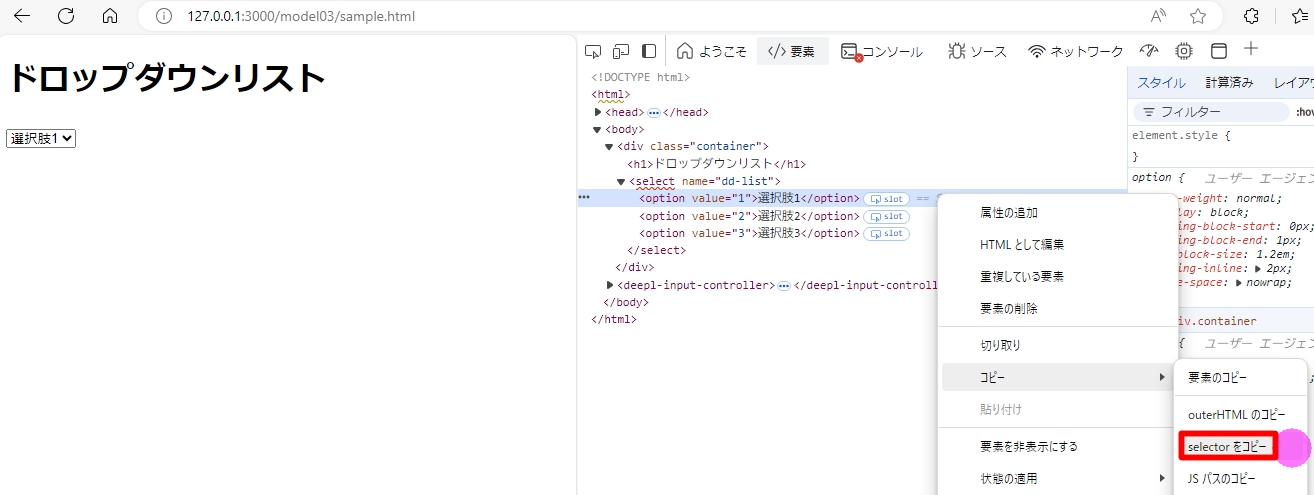Select the スタイル styles tab
This screenshot has height=495, width=1314.
(x=1161, y=83)
